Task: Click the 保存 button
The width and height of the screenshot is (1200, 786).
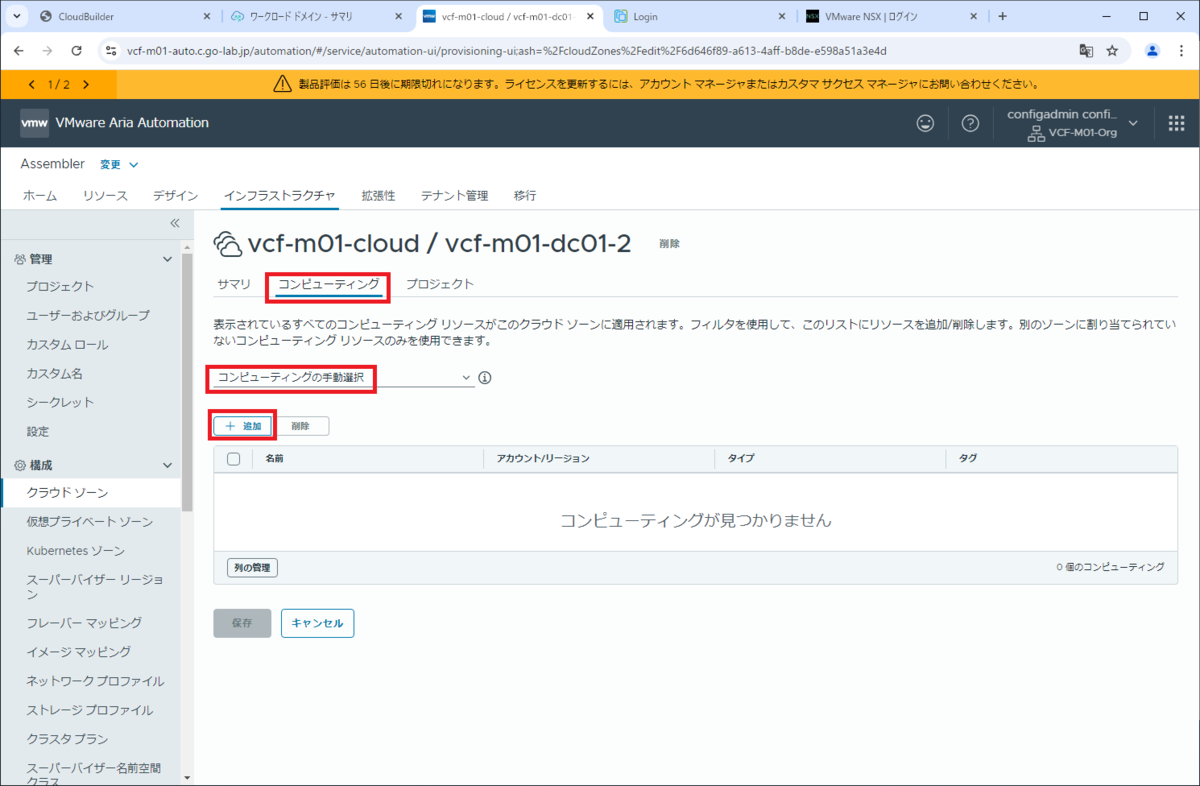Action: pyautogui.click(x=242, y=623)
